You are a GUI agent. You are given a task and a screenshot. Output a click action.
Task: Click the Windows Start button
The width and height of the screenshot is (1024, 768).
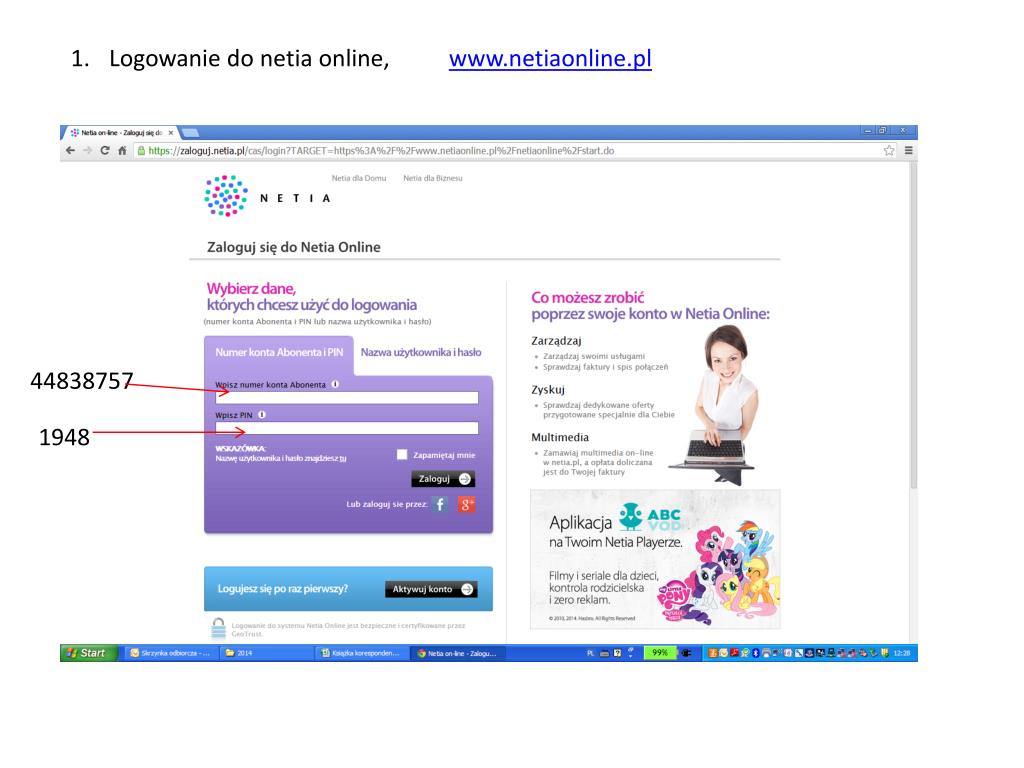click(x=89, y=653)
